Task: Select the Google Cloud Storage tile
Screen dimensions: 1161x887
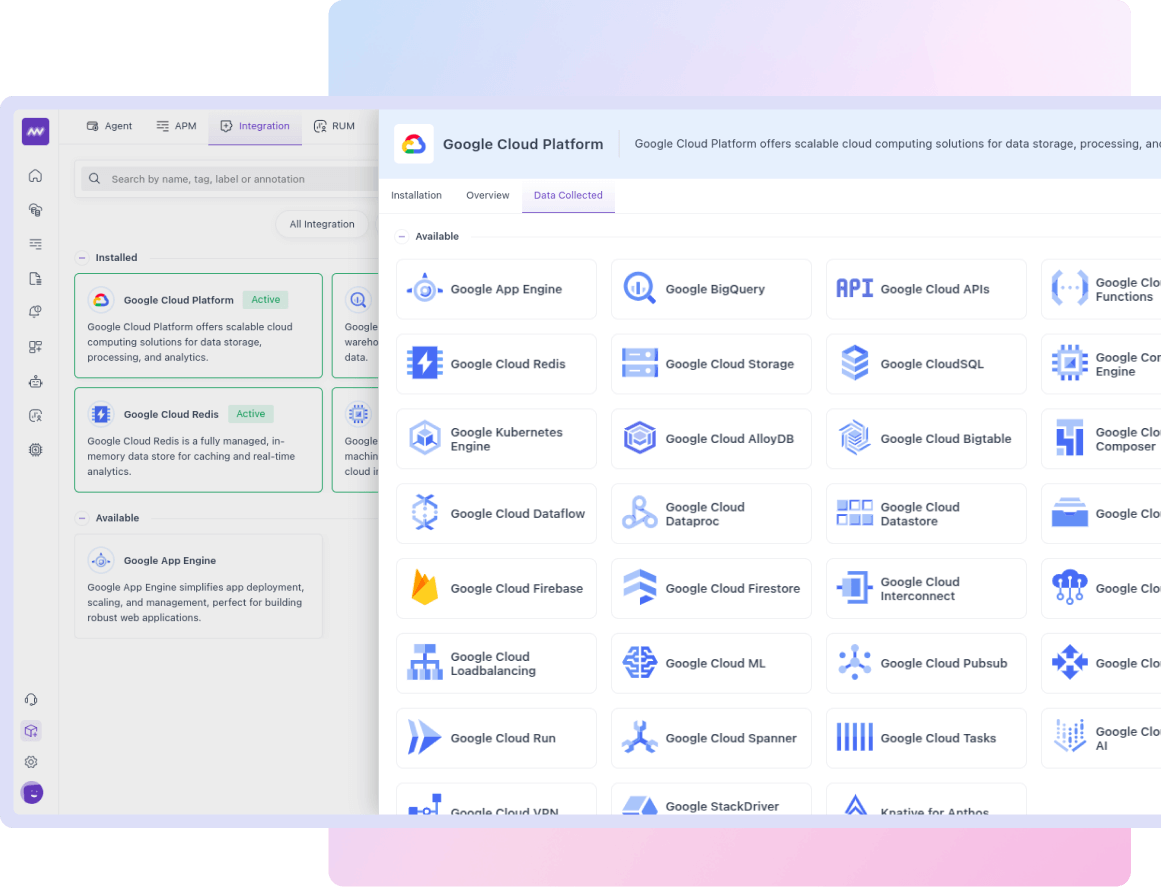Action: pos(711,364)
